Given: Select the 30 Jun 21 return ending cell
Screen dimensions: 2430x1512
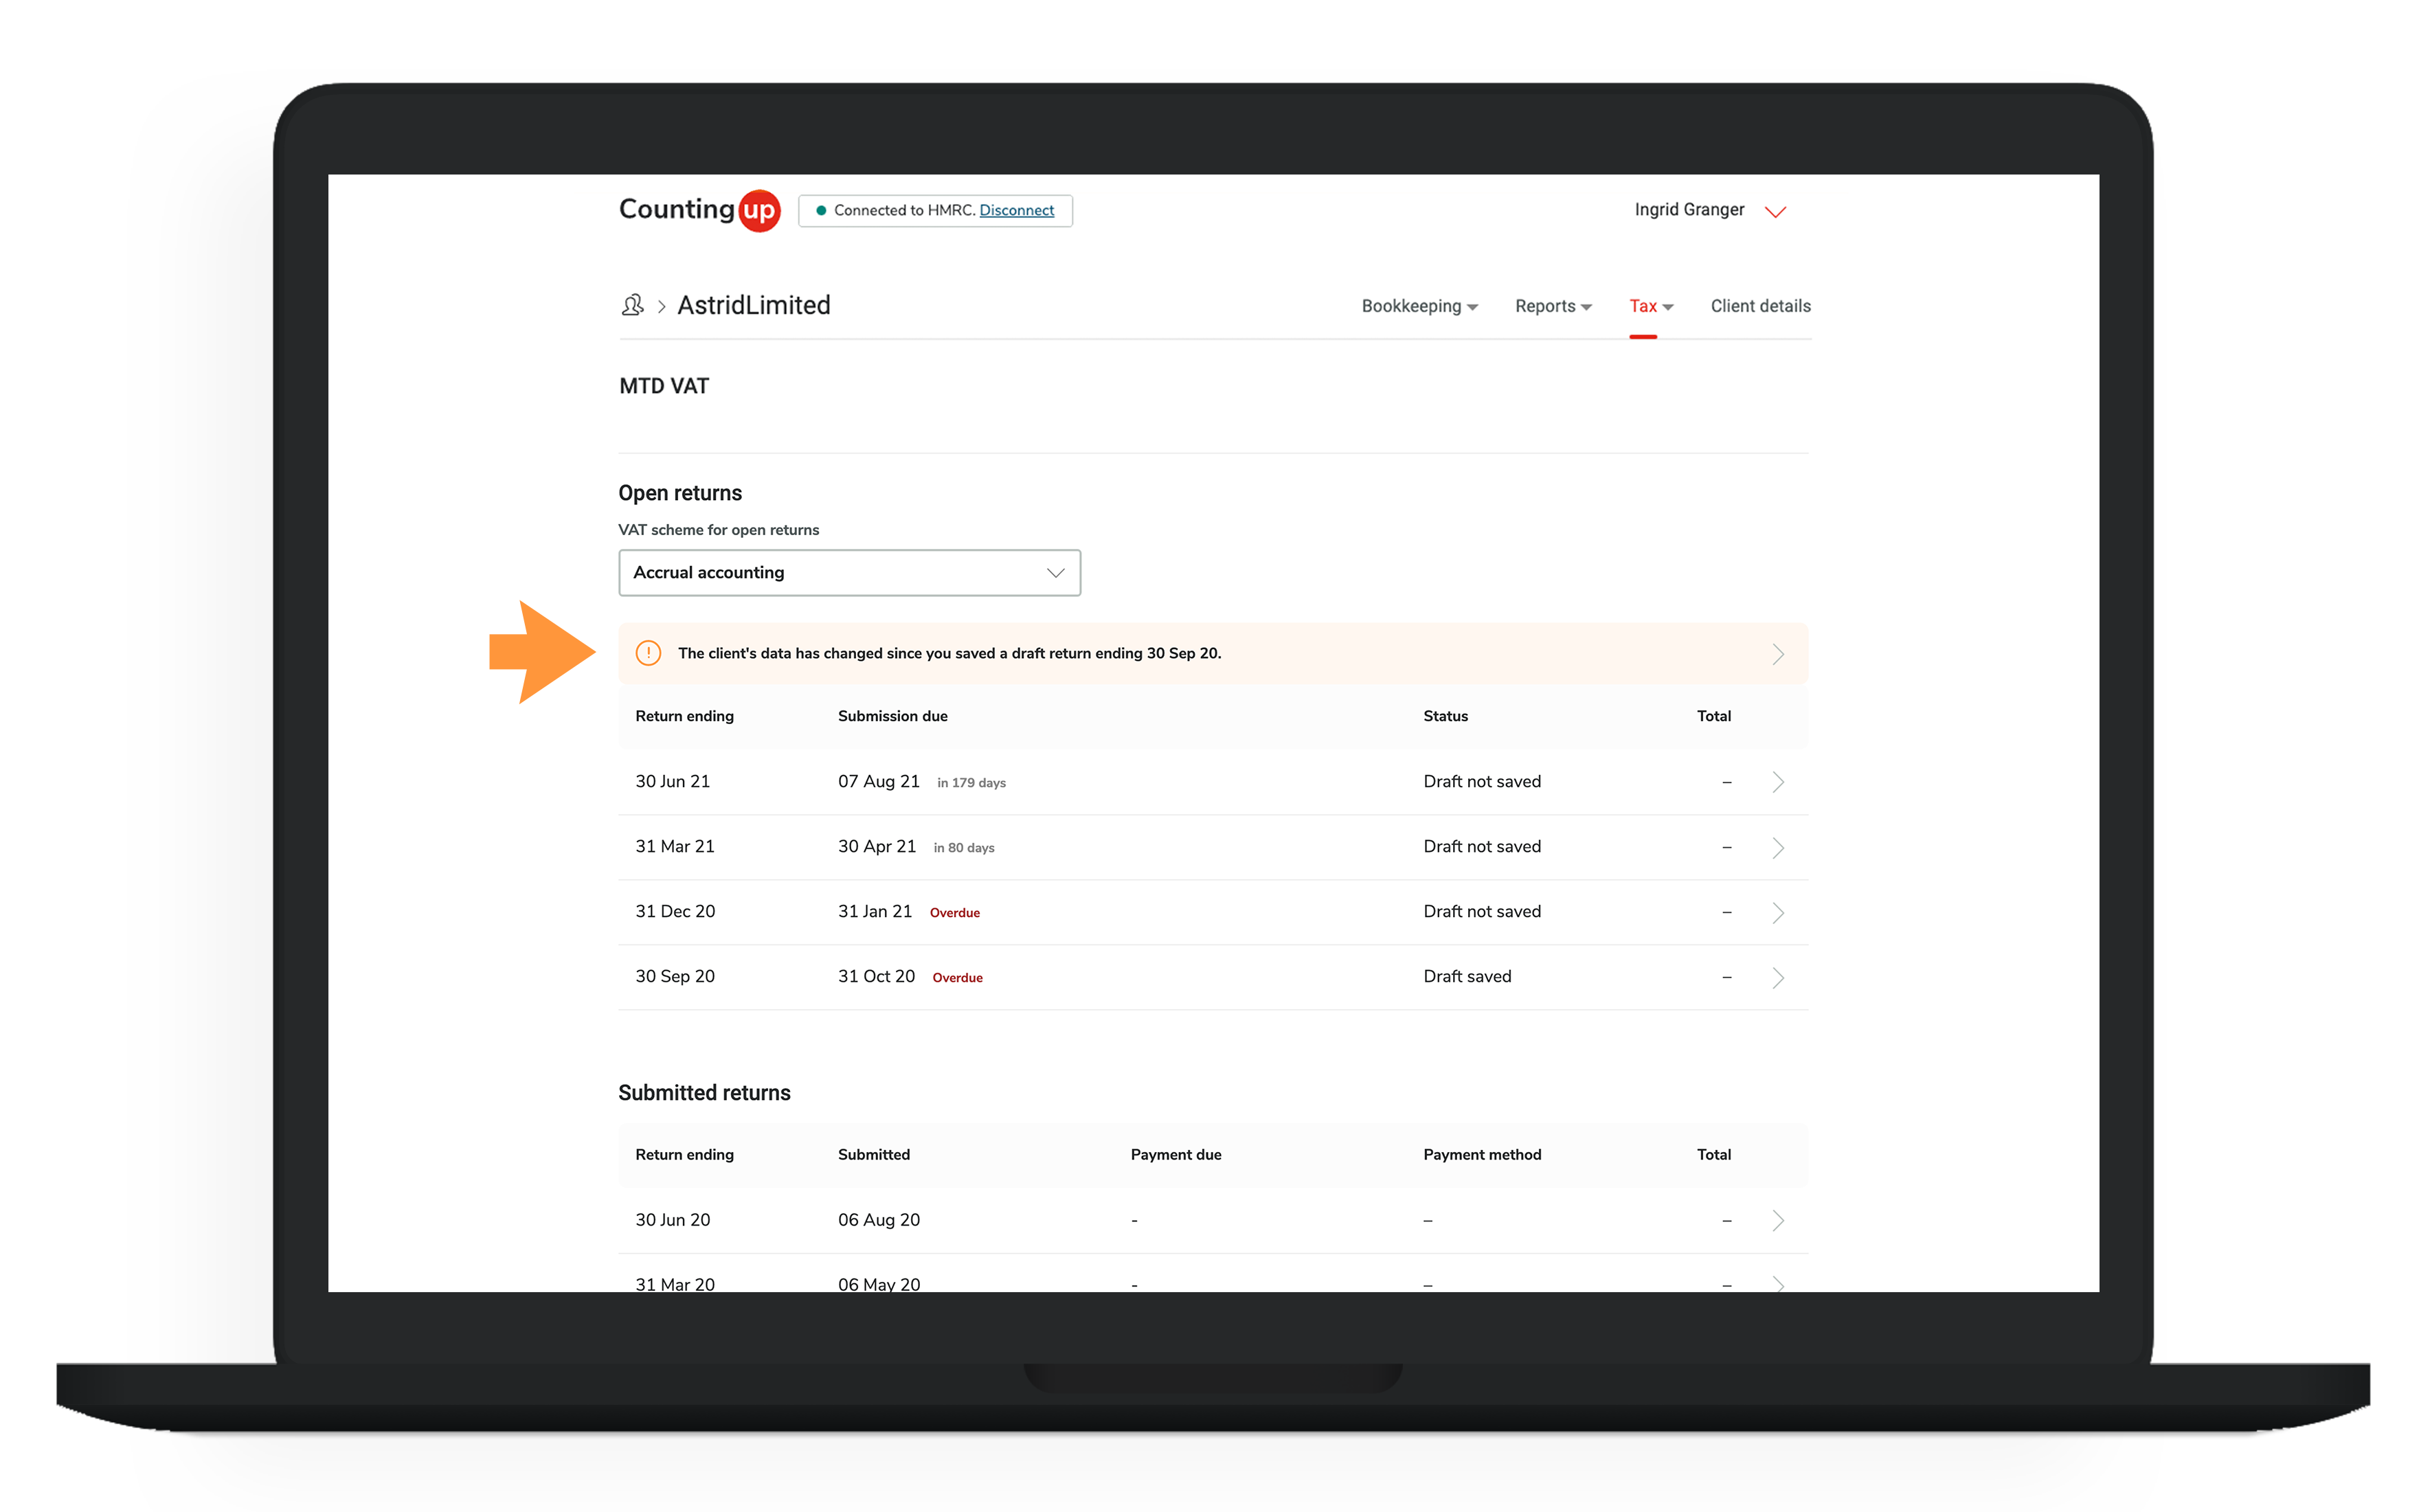Looking at the screenshot, I should coord(672,781).
